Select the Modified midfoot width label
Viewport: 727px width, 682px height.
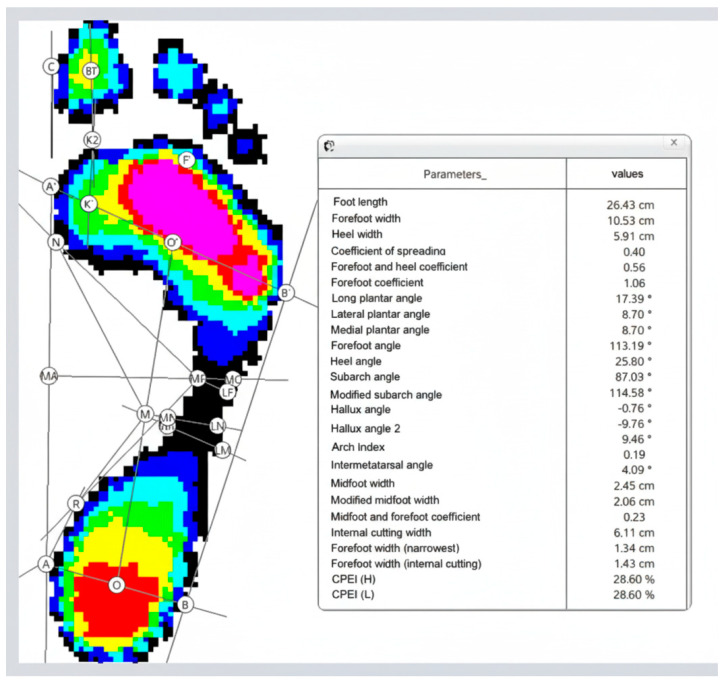click(x=385, y=500)
